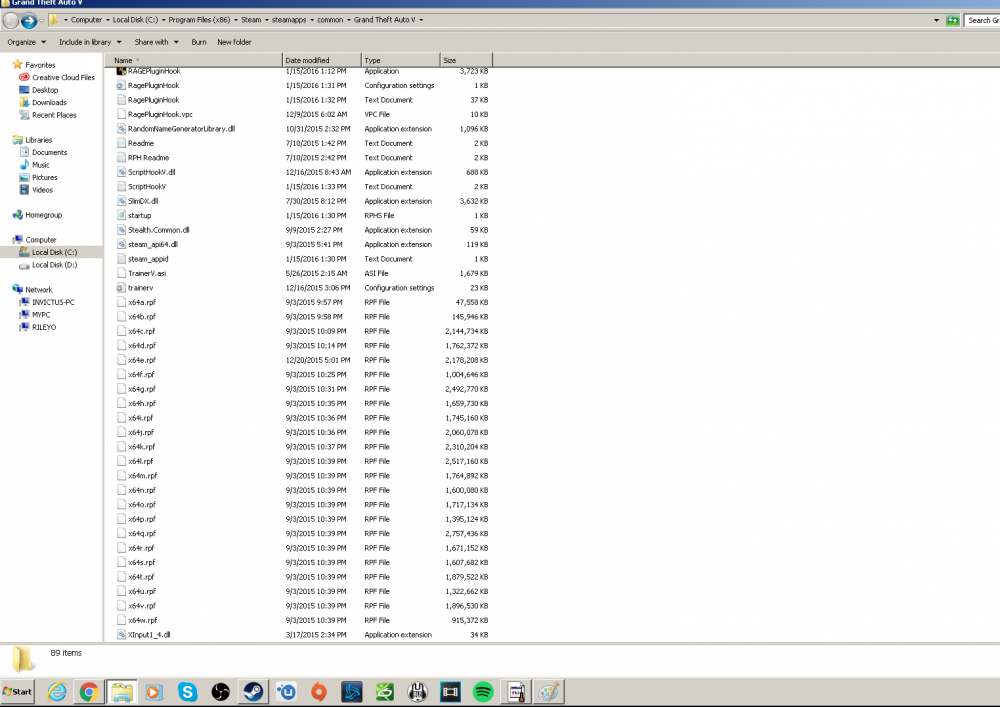Launch Origin from the taskbar
The image size is (1000, 707).
click(319, 692)
